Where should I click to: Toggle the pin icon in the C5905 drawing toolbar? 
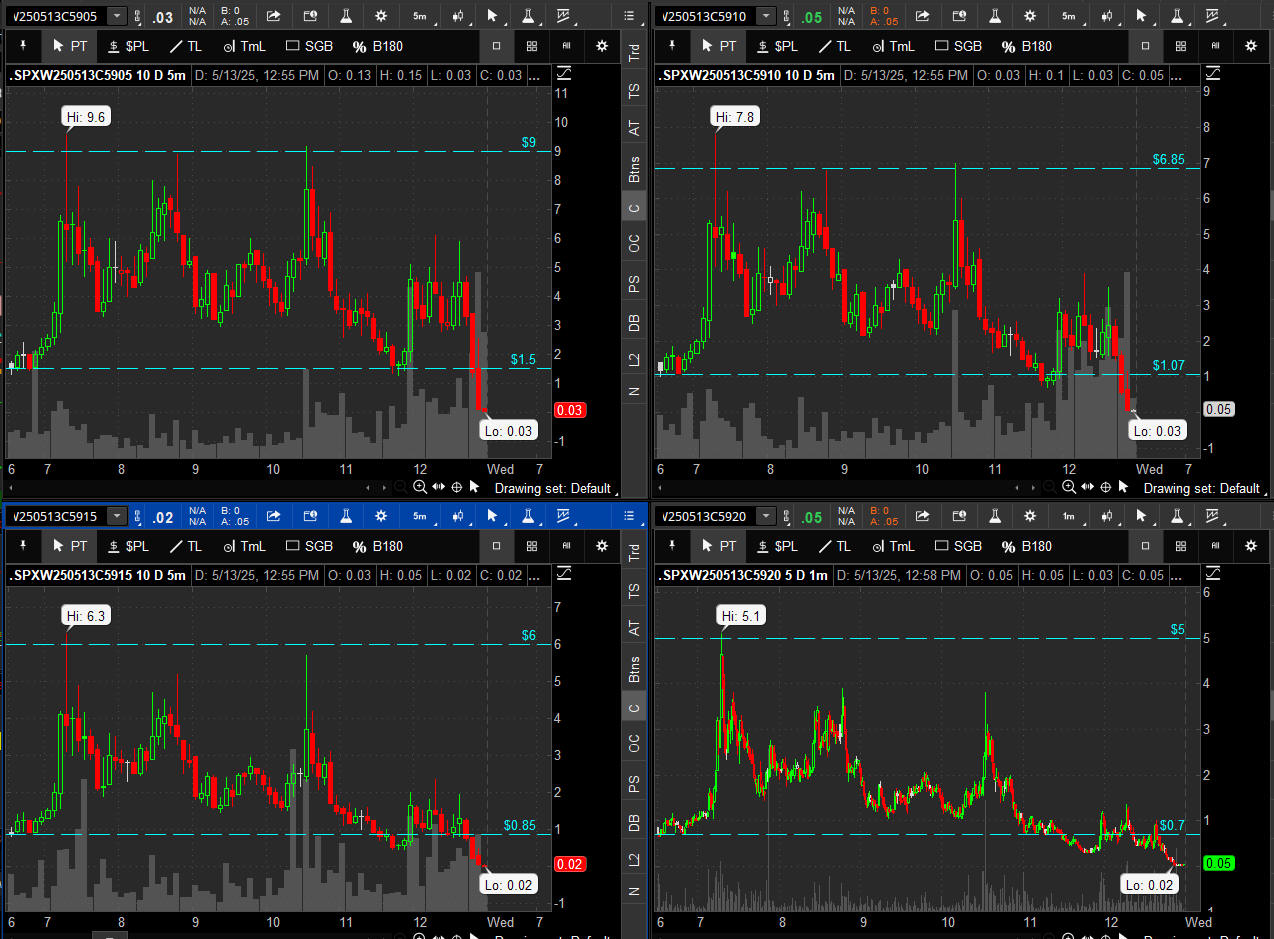pyautogui.click(x=22, y=46)
